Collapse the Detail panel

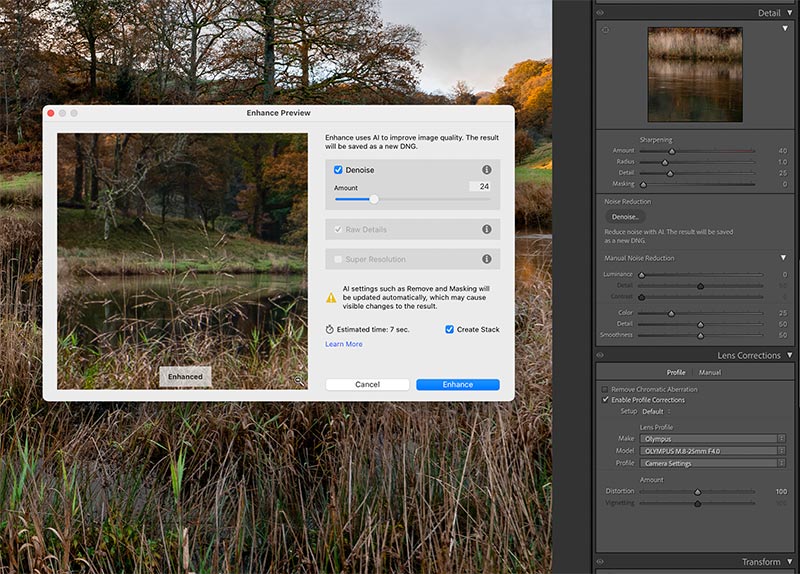pos(790,13)
